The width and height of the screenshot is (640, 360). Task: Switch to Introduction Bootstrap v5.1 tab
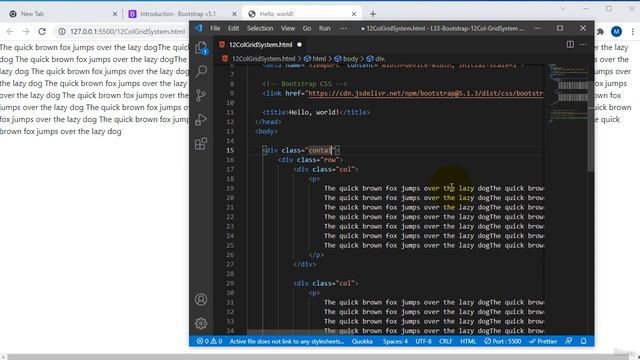tap(182, 14)
